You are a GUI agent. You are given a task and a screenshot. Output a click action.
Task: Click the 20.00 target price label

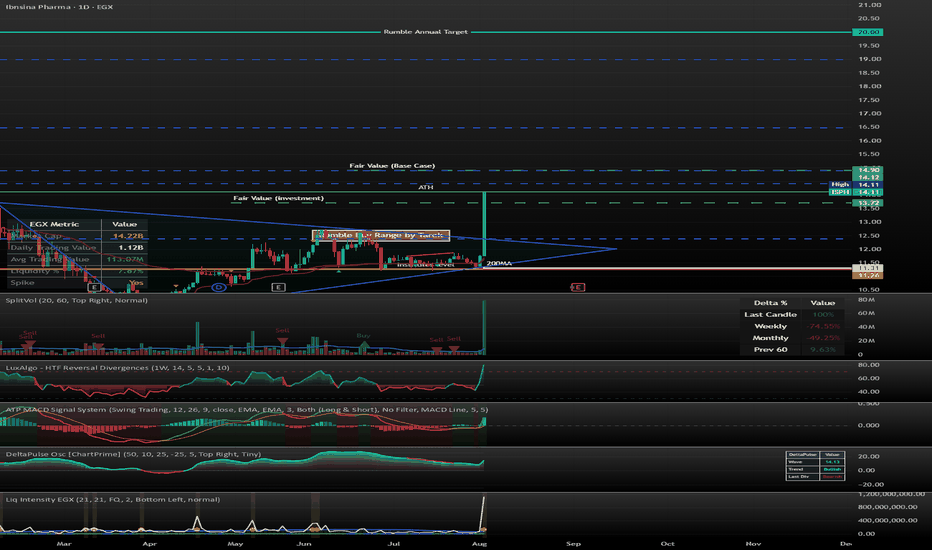tap(868, 32)
